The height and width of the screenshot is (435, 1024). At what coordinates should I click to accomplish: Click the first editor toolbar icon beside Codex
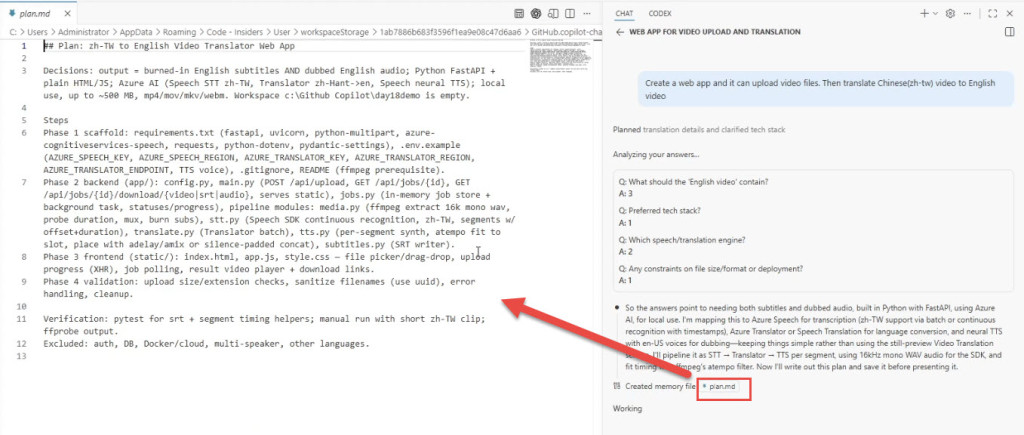(x=519, y=13)
